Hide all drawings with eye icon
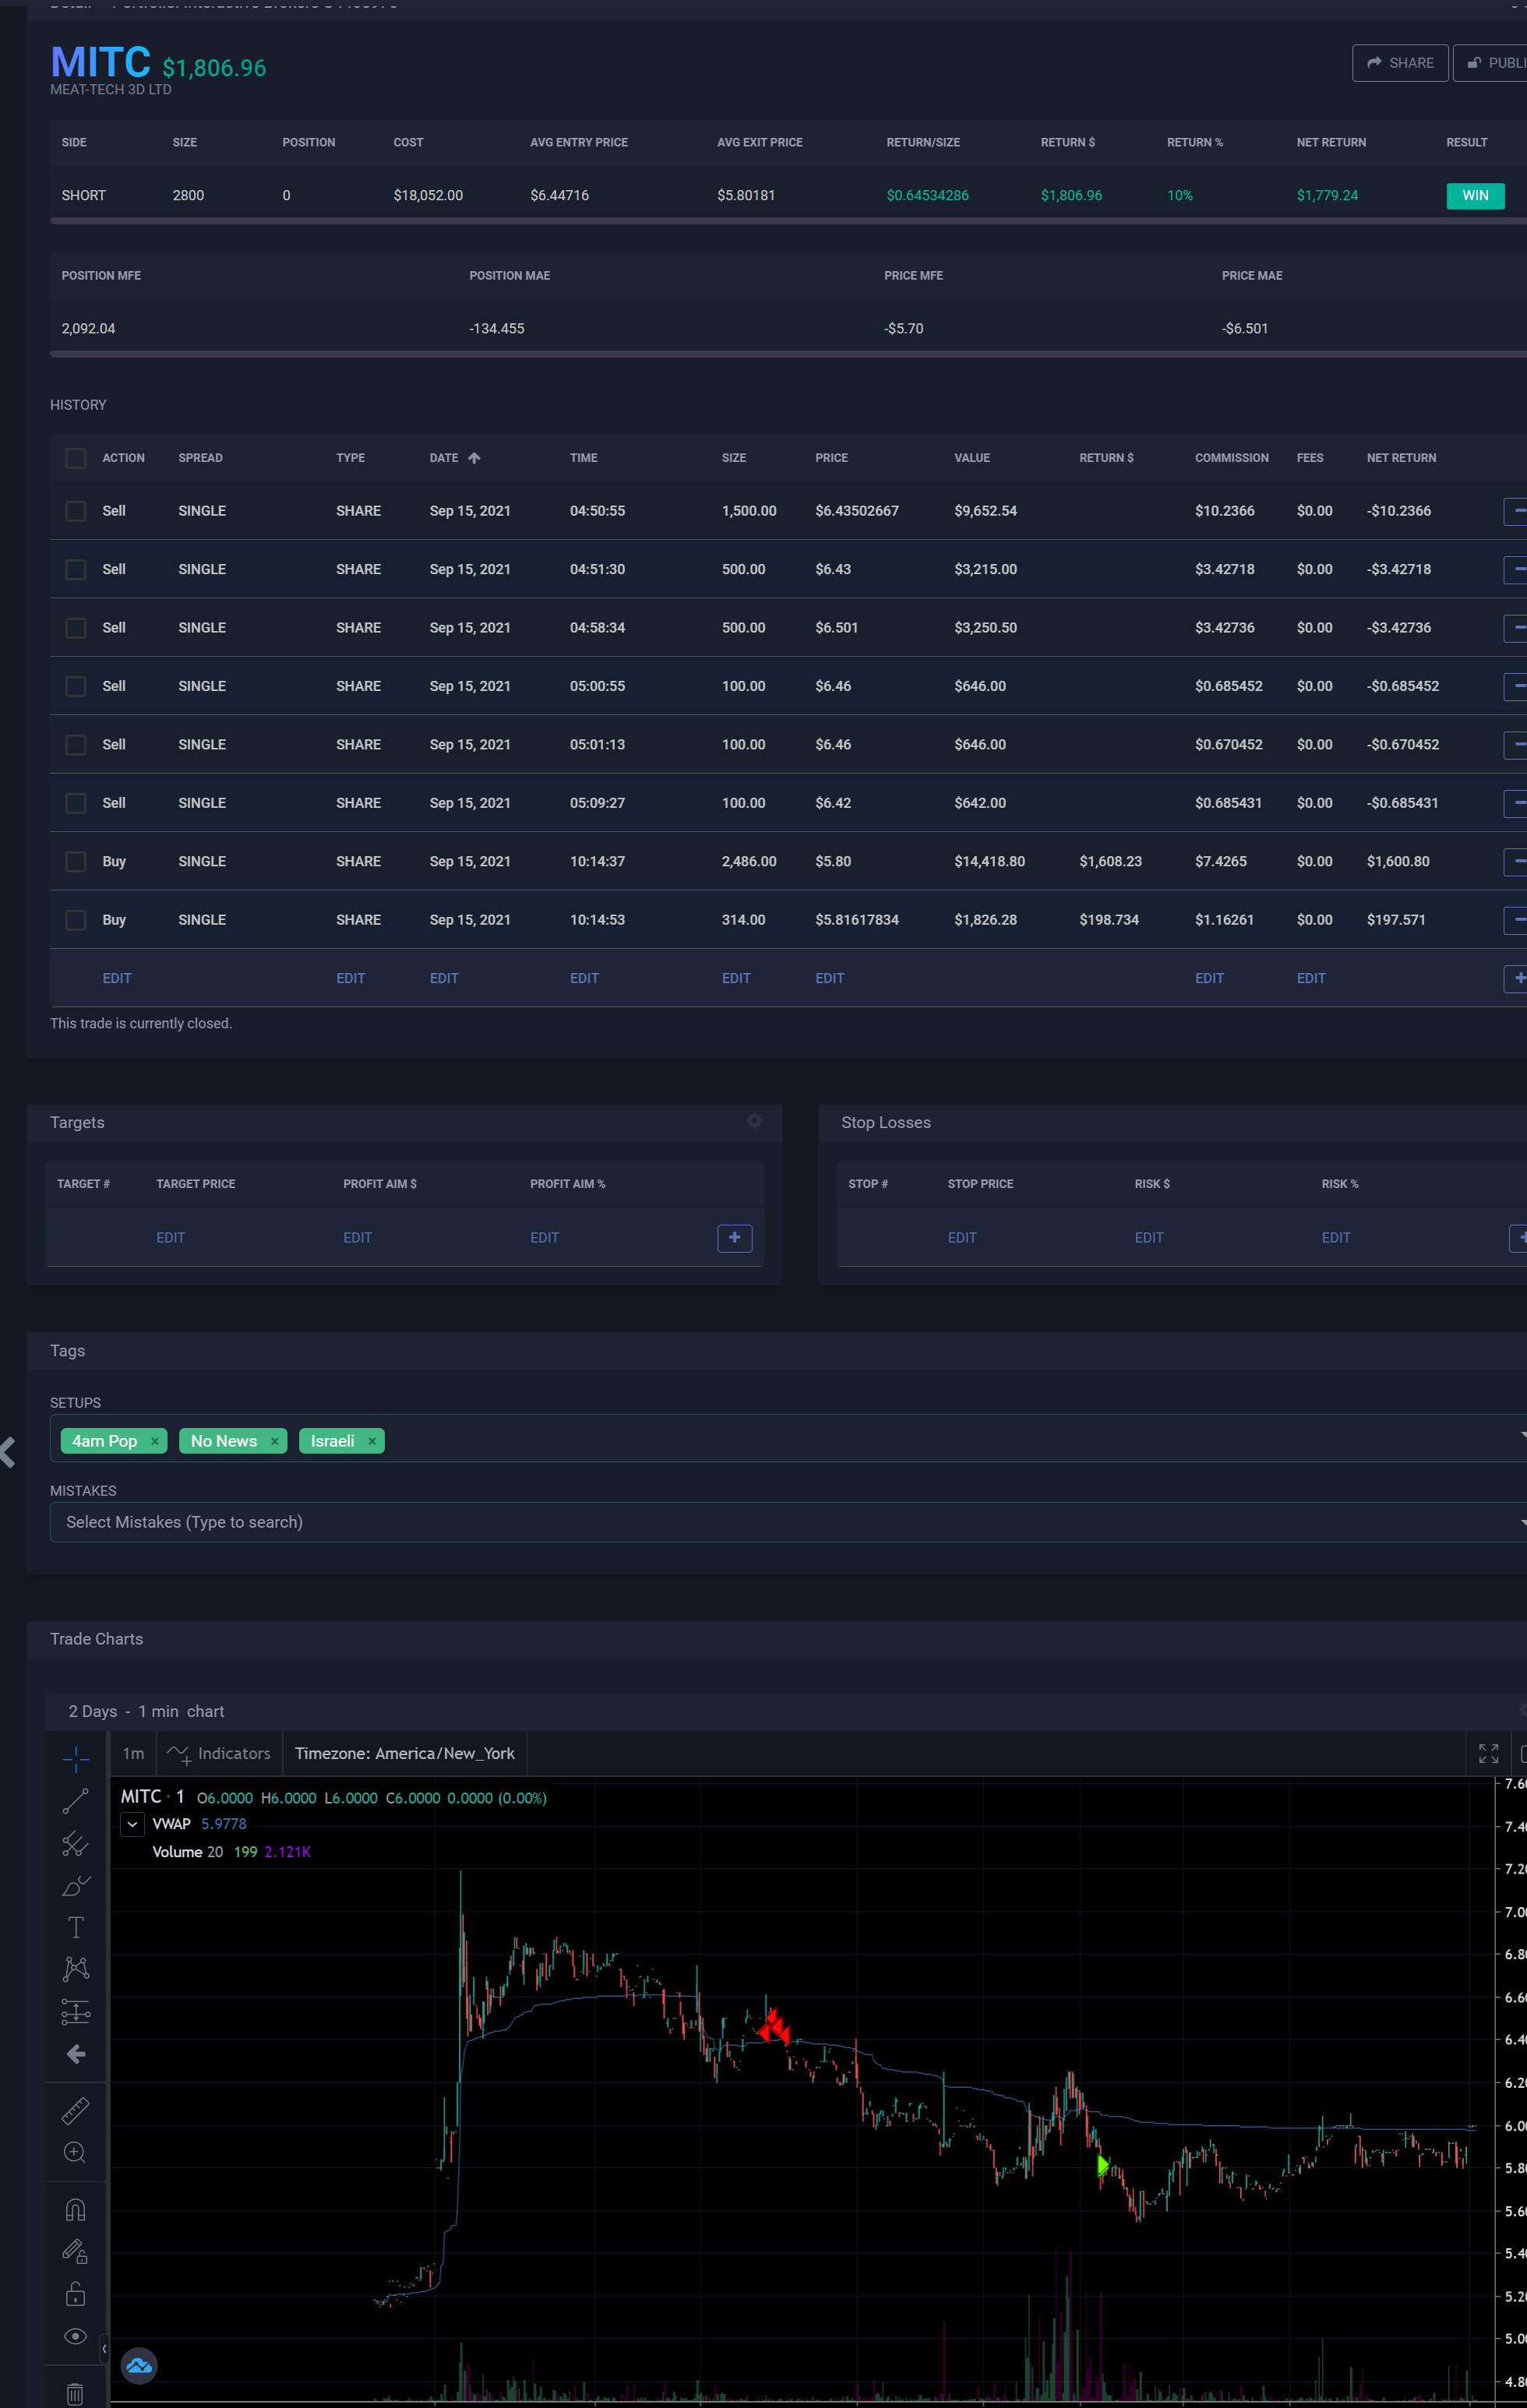 [x=75, y=2336]
